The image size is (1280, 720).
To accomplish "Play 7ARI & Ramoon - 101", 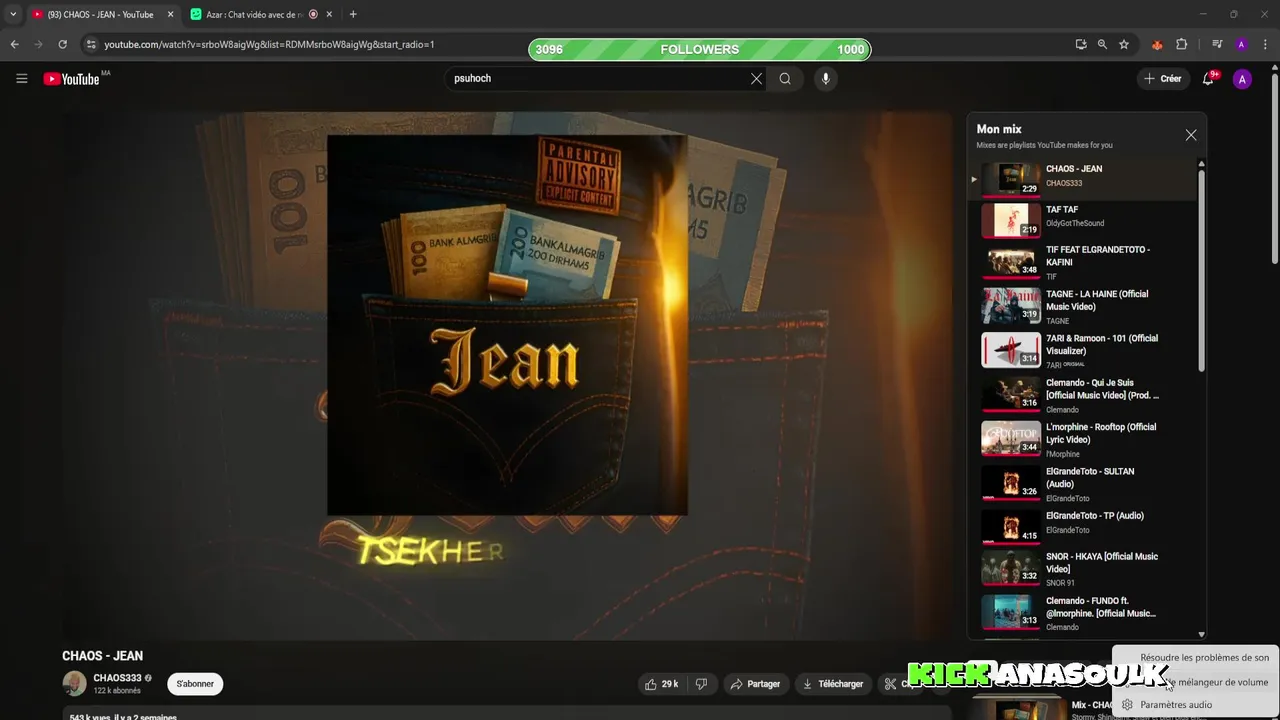I will click(x=1084, y=351).
